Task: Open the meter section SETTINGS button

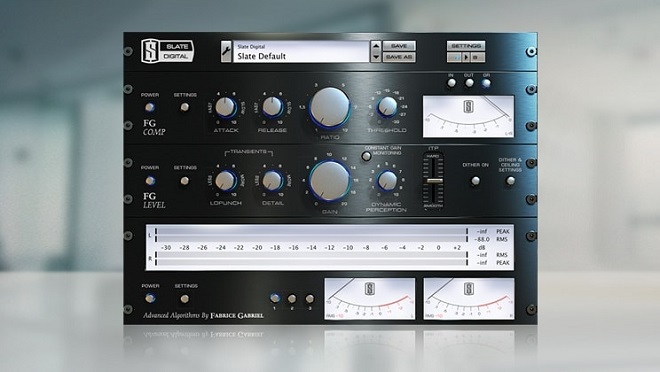Action: click(184, 299)
